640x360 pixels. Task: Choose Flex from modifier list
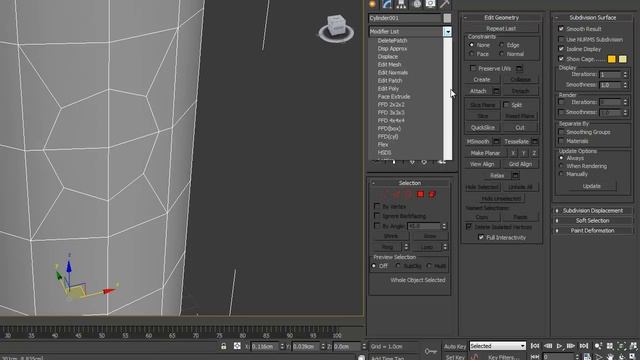pyautogui.click(x=383, y=144)
